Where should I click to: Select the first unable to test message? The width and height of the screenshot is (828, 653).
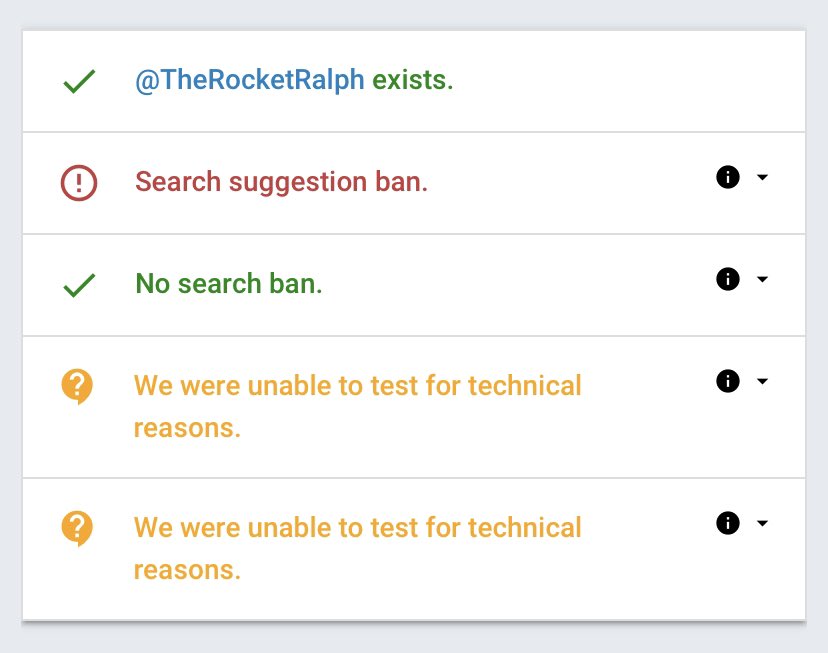(x=357, y=406)
